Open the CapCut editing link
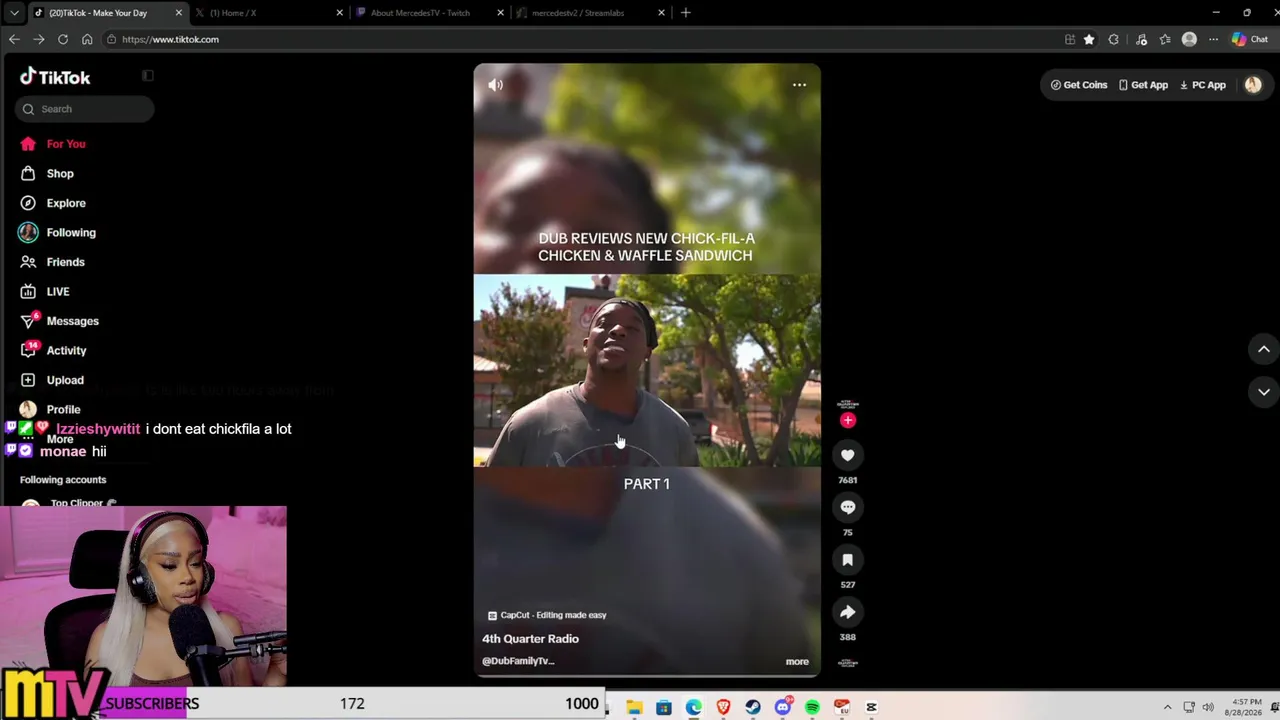 (547, 615)
